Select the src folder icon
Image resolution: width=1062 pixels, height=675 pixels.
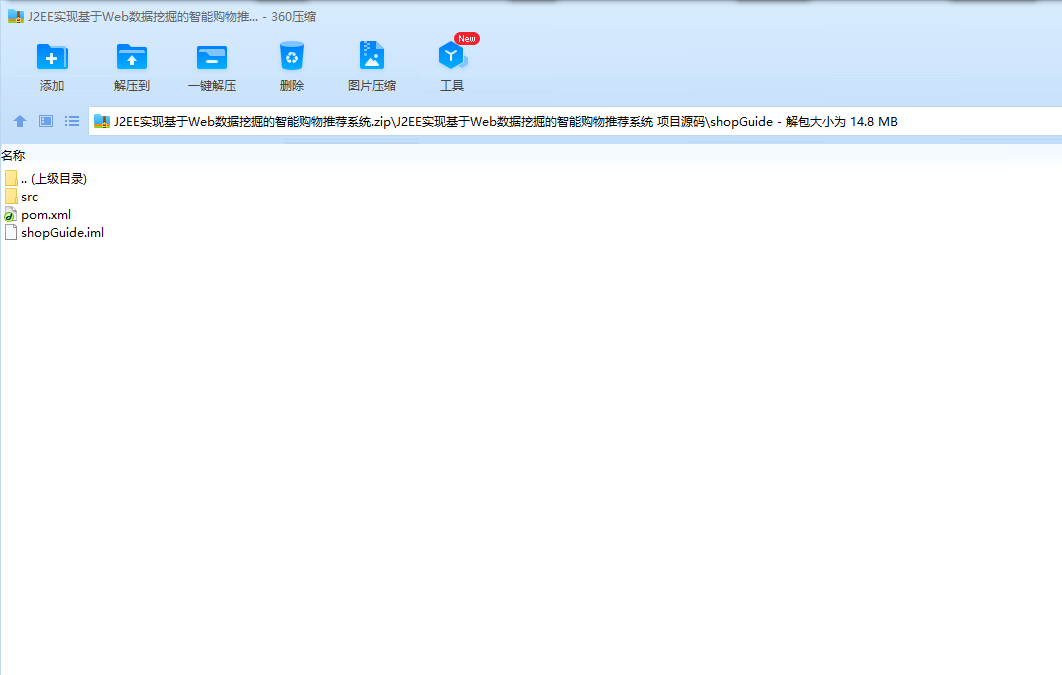click(11, 196)
